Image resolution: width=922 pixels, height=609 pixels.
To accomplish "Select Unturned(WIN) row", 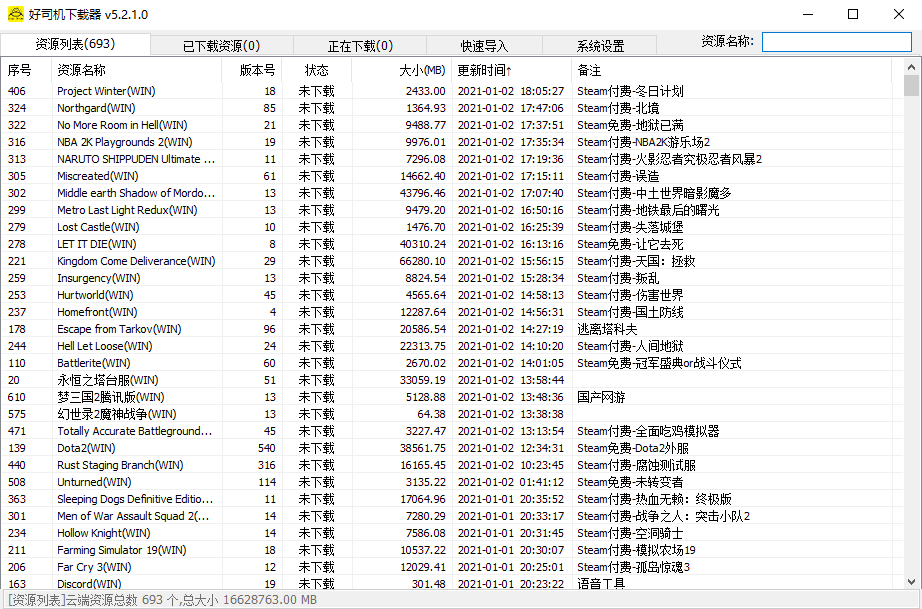I will coord(452,483).
